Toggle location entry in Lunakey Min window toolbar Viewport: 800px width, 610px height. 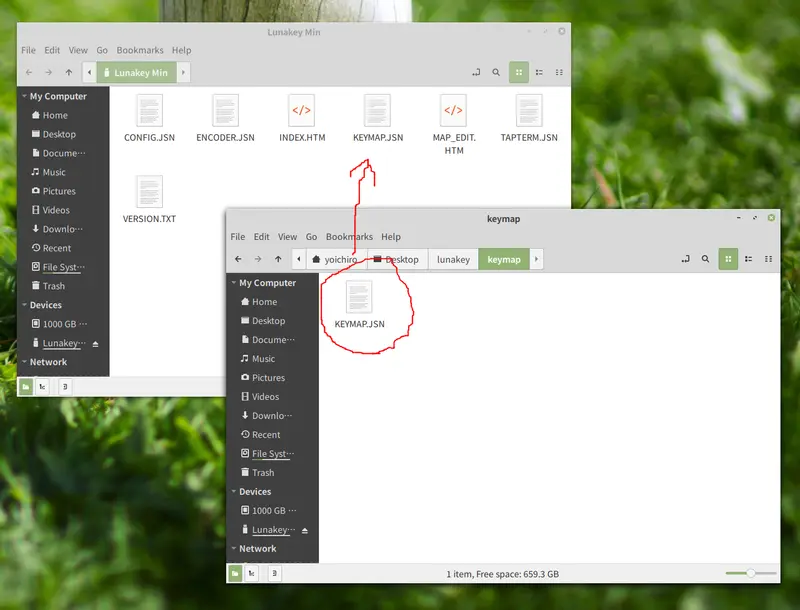point(475,72)
